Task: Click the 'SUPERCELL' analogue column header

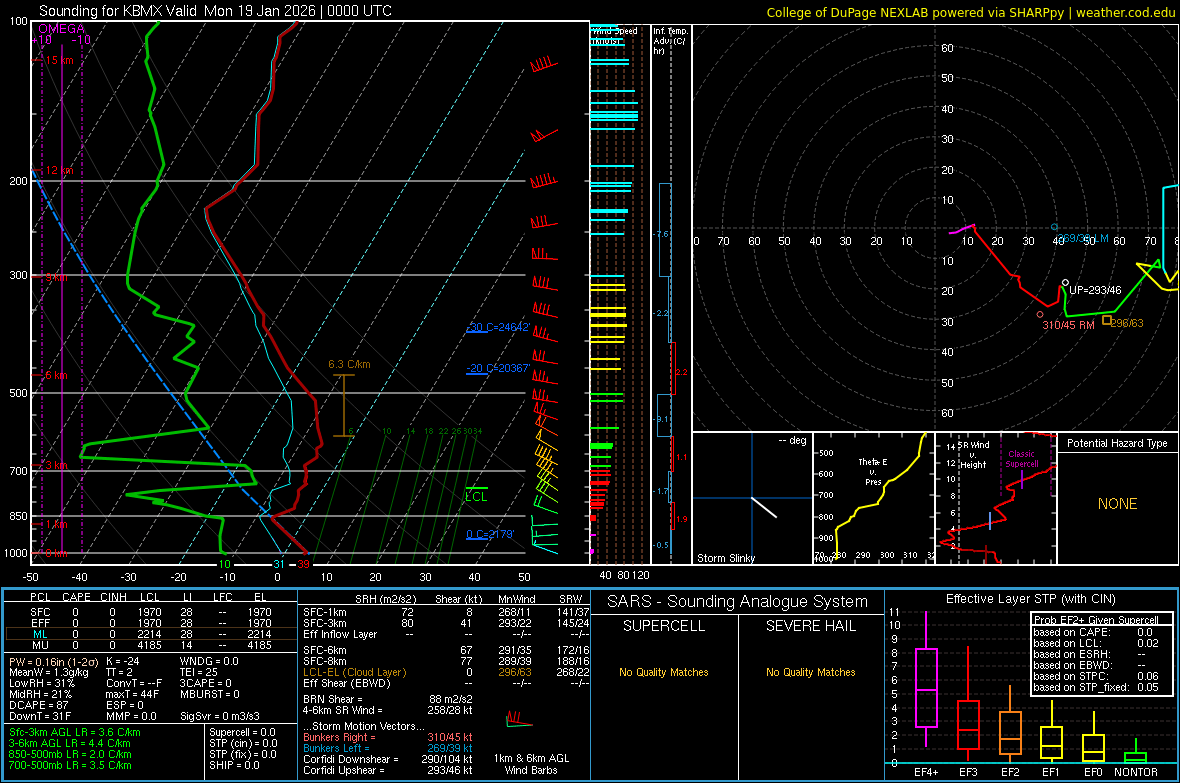Action: [663, 626]
